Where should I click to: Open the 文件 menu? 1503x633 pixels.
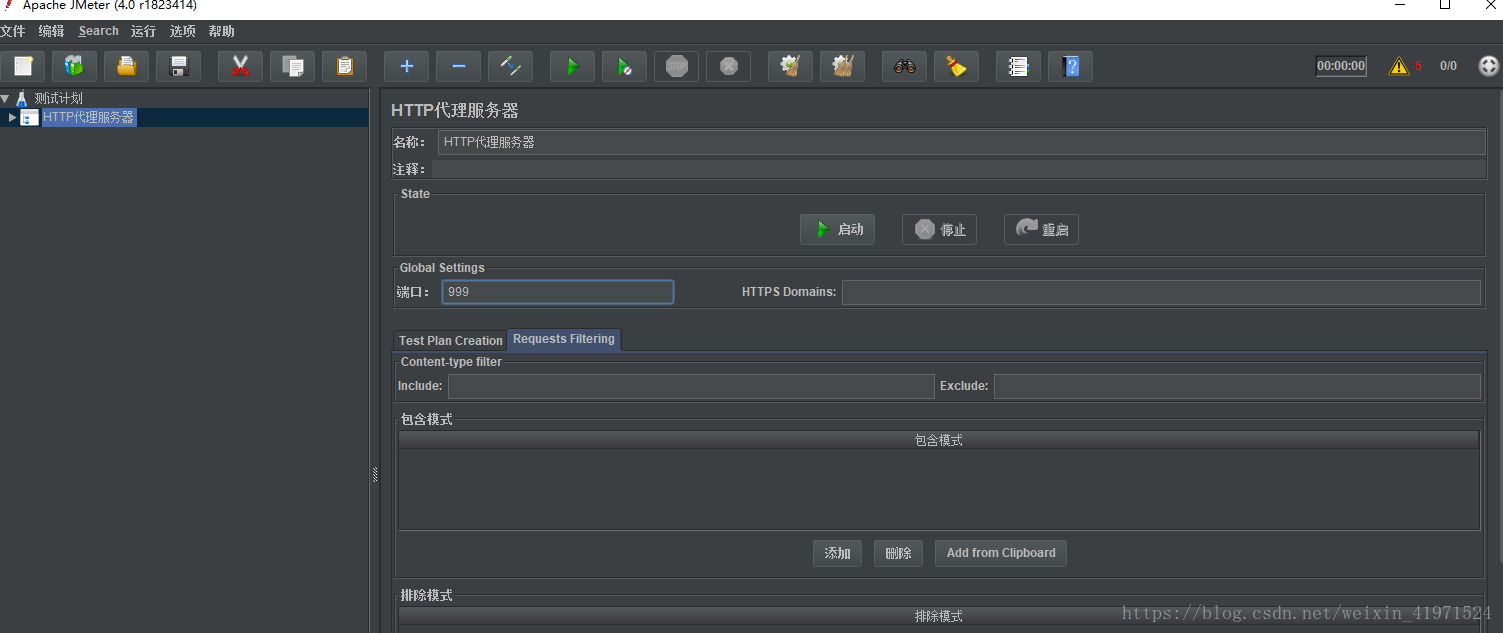click(12, 31)
